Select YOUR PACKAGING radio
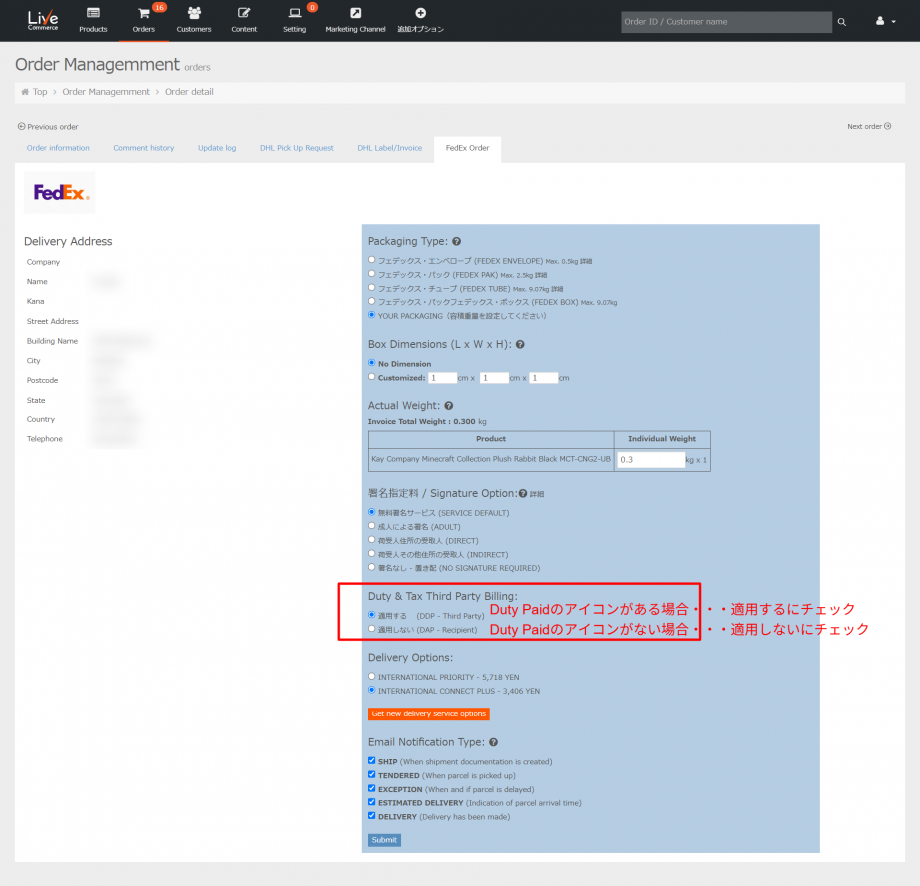 click(x=371, y=315)
